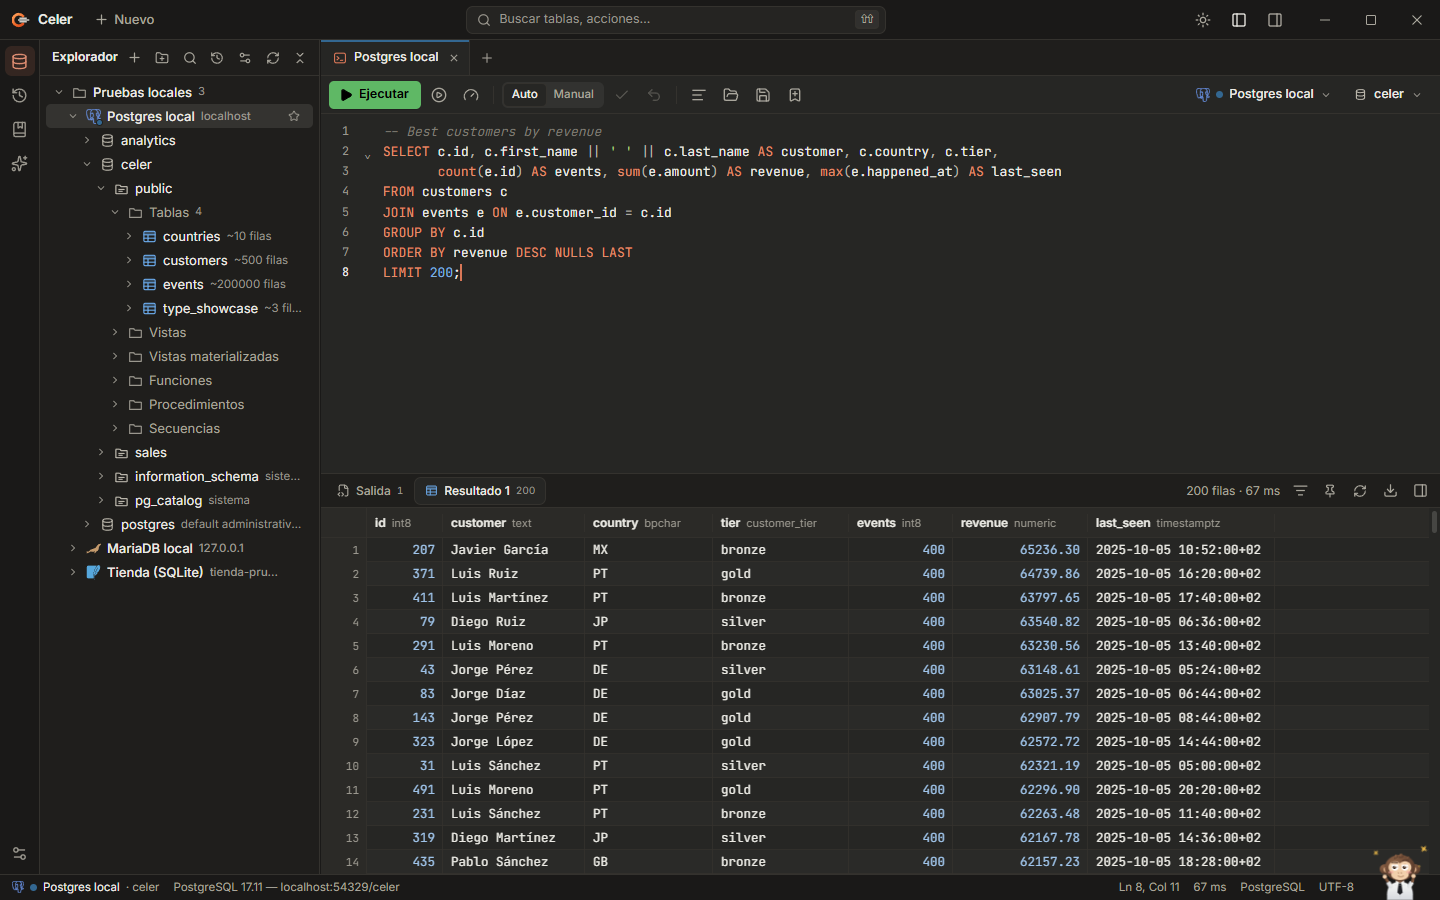Open a new editor tab

[487, 58]
